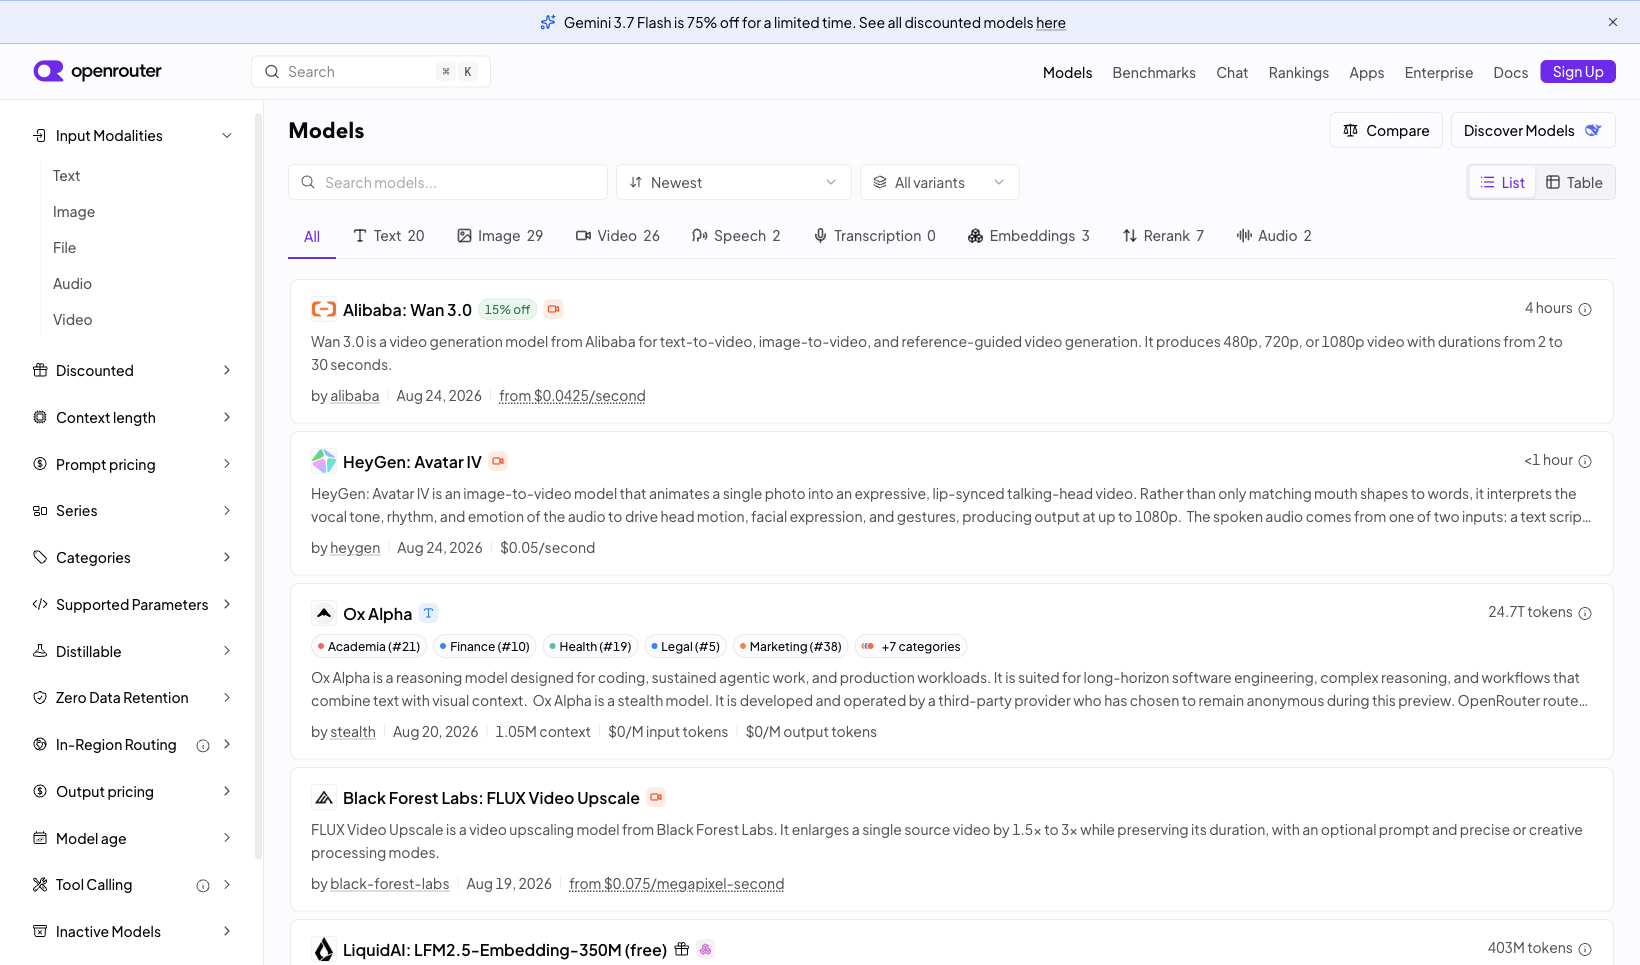Click the In-Region Routing info icon
This screenshot has height=965, width=1640.
coord(203,745)
